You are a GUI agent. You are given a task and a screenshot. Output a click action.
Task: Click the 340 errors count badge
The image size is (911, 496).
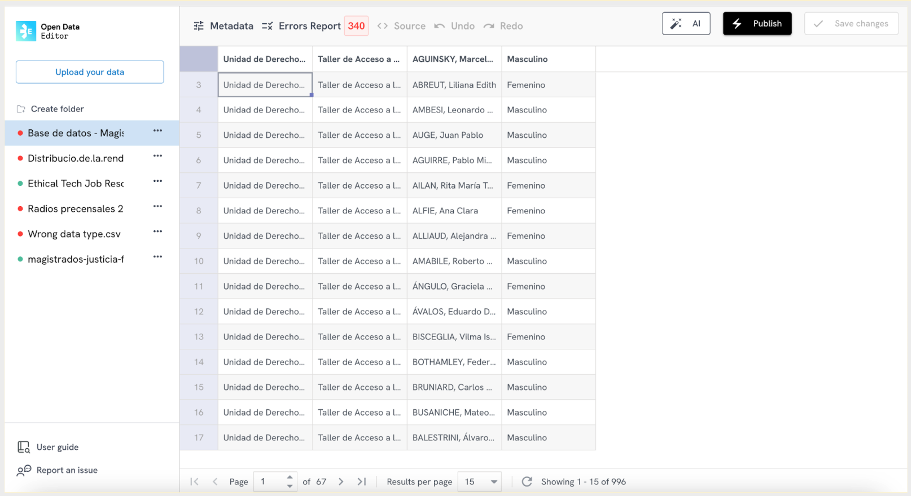tap(356, 26)
